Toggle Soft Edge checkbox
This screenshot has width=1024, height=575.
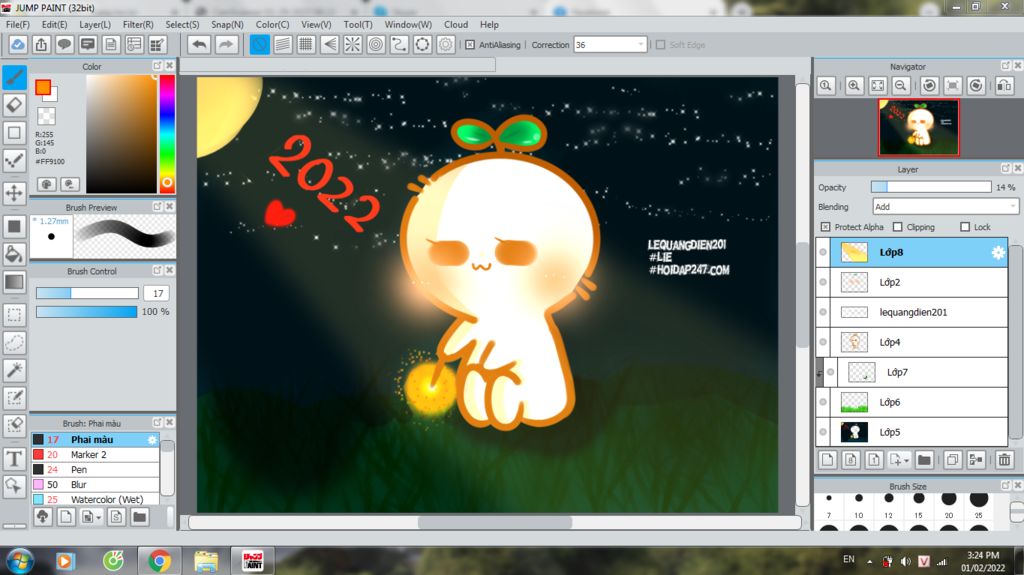point(660,45)
